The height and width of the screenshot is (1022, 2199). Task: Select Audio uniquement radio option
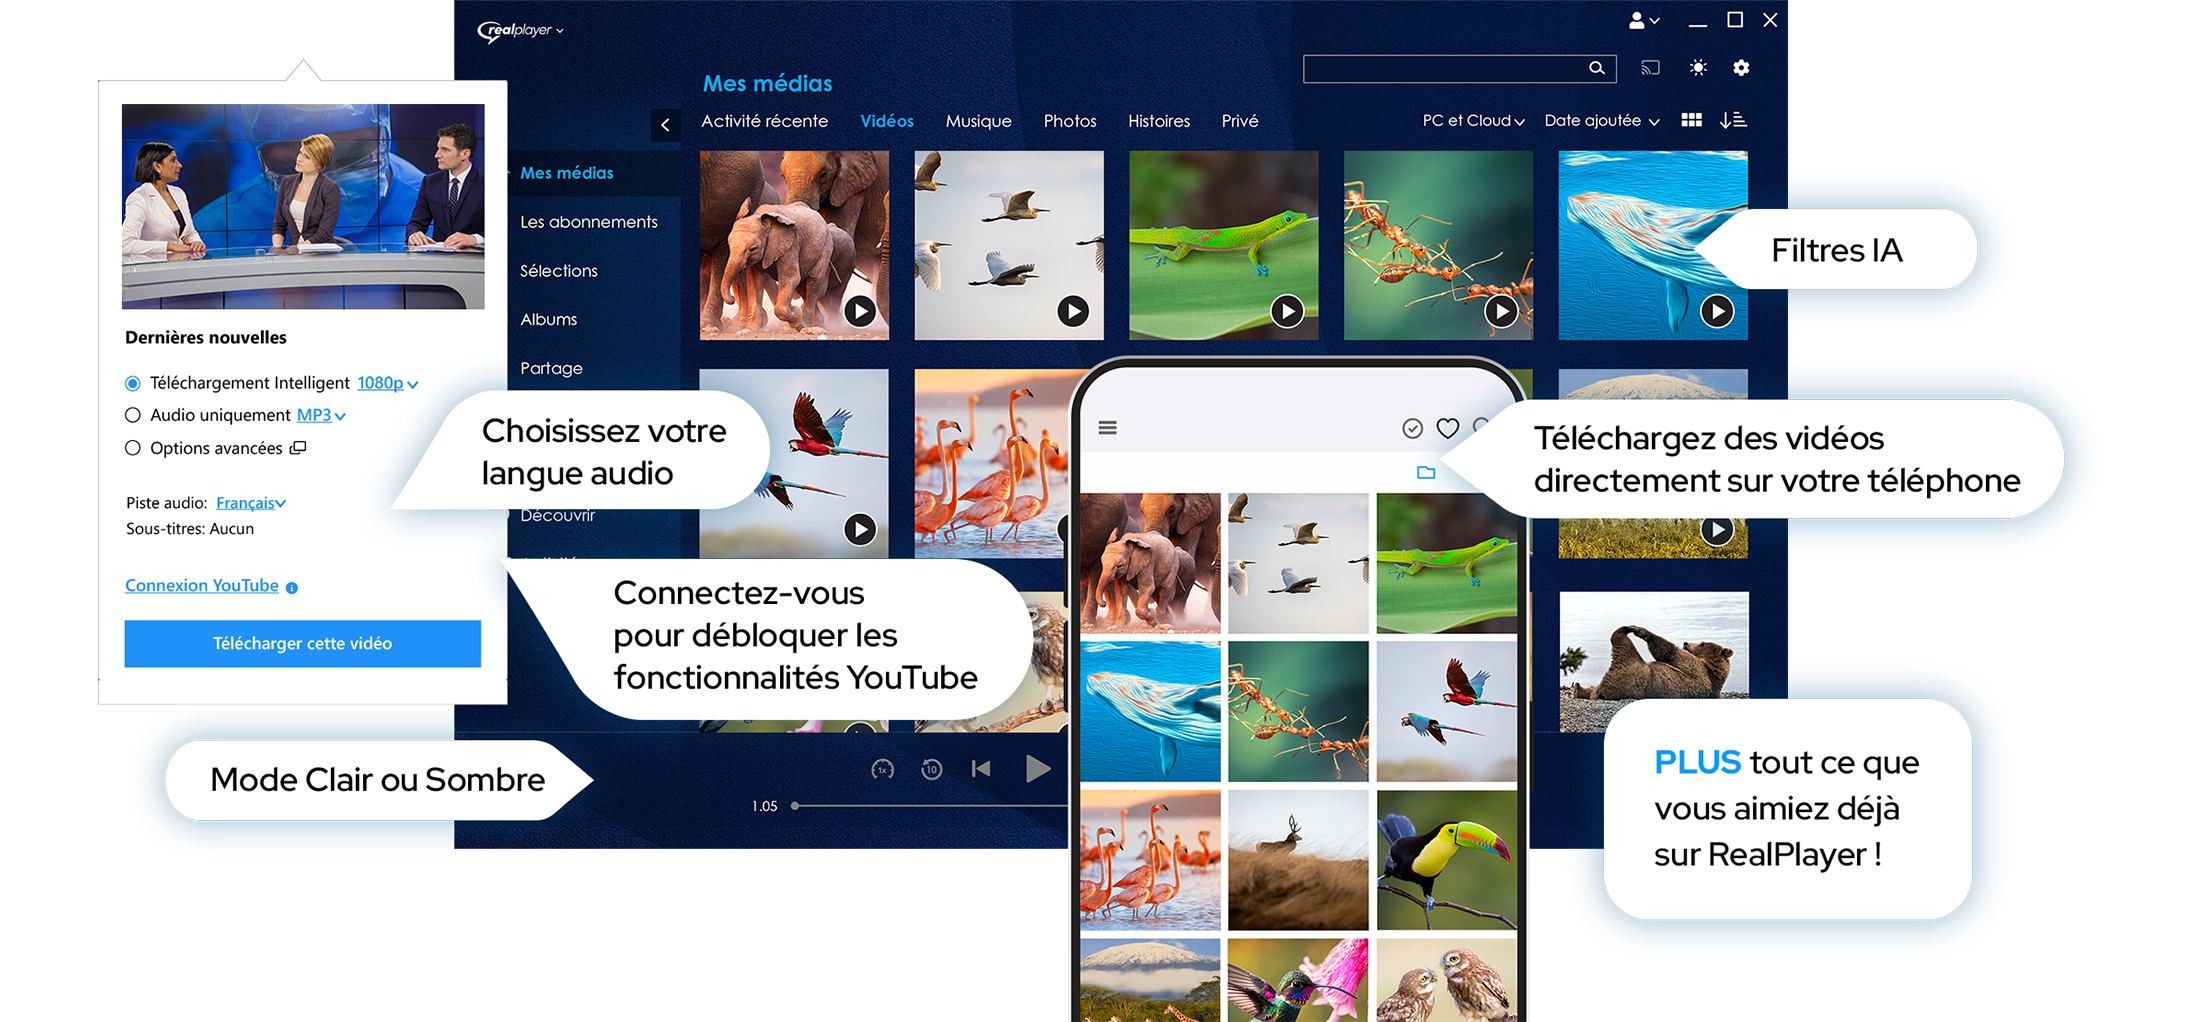pyautogui.click(x=133, y=416)
